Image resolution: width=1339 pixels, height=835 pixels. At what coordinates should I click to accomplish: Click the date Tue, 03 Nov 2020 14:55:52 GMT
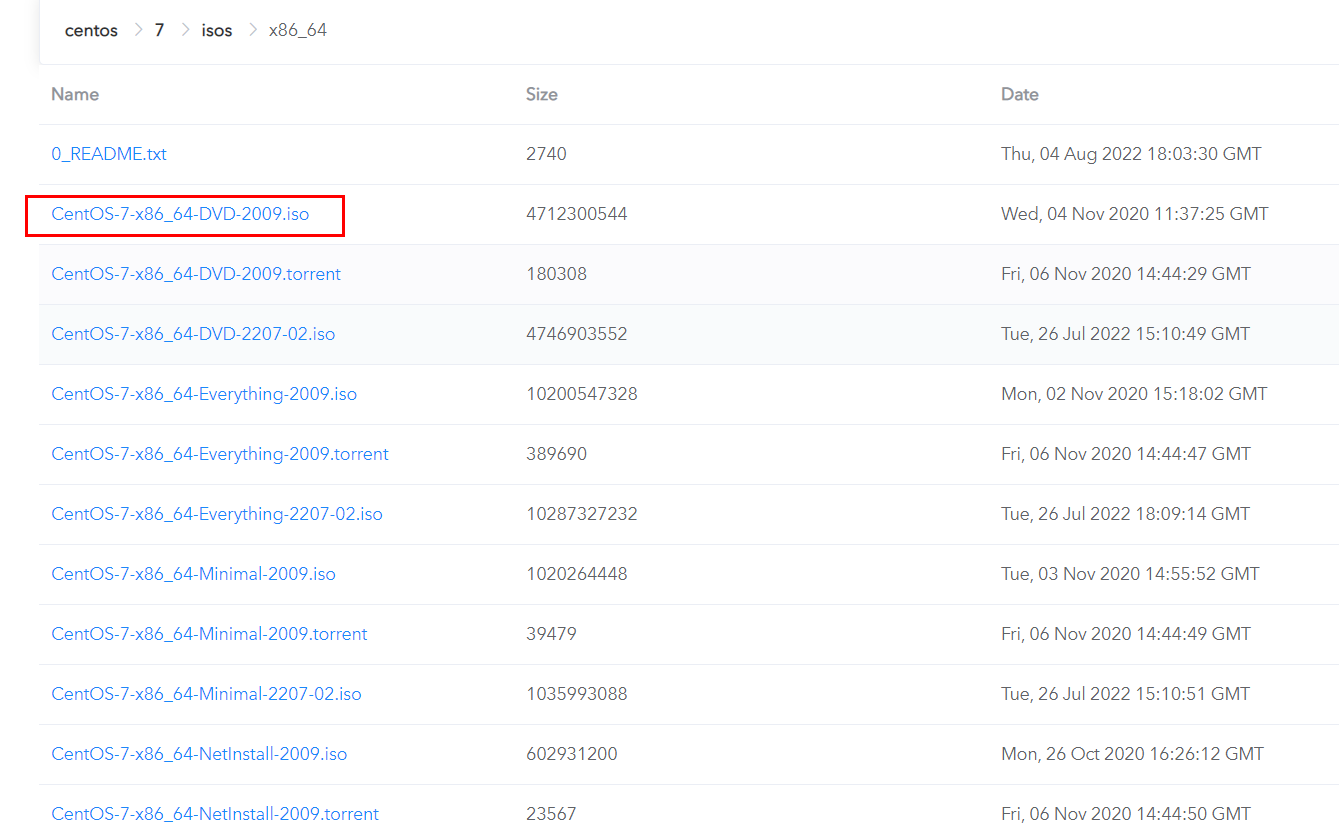[x=1130, y=574]
